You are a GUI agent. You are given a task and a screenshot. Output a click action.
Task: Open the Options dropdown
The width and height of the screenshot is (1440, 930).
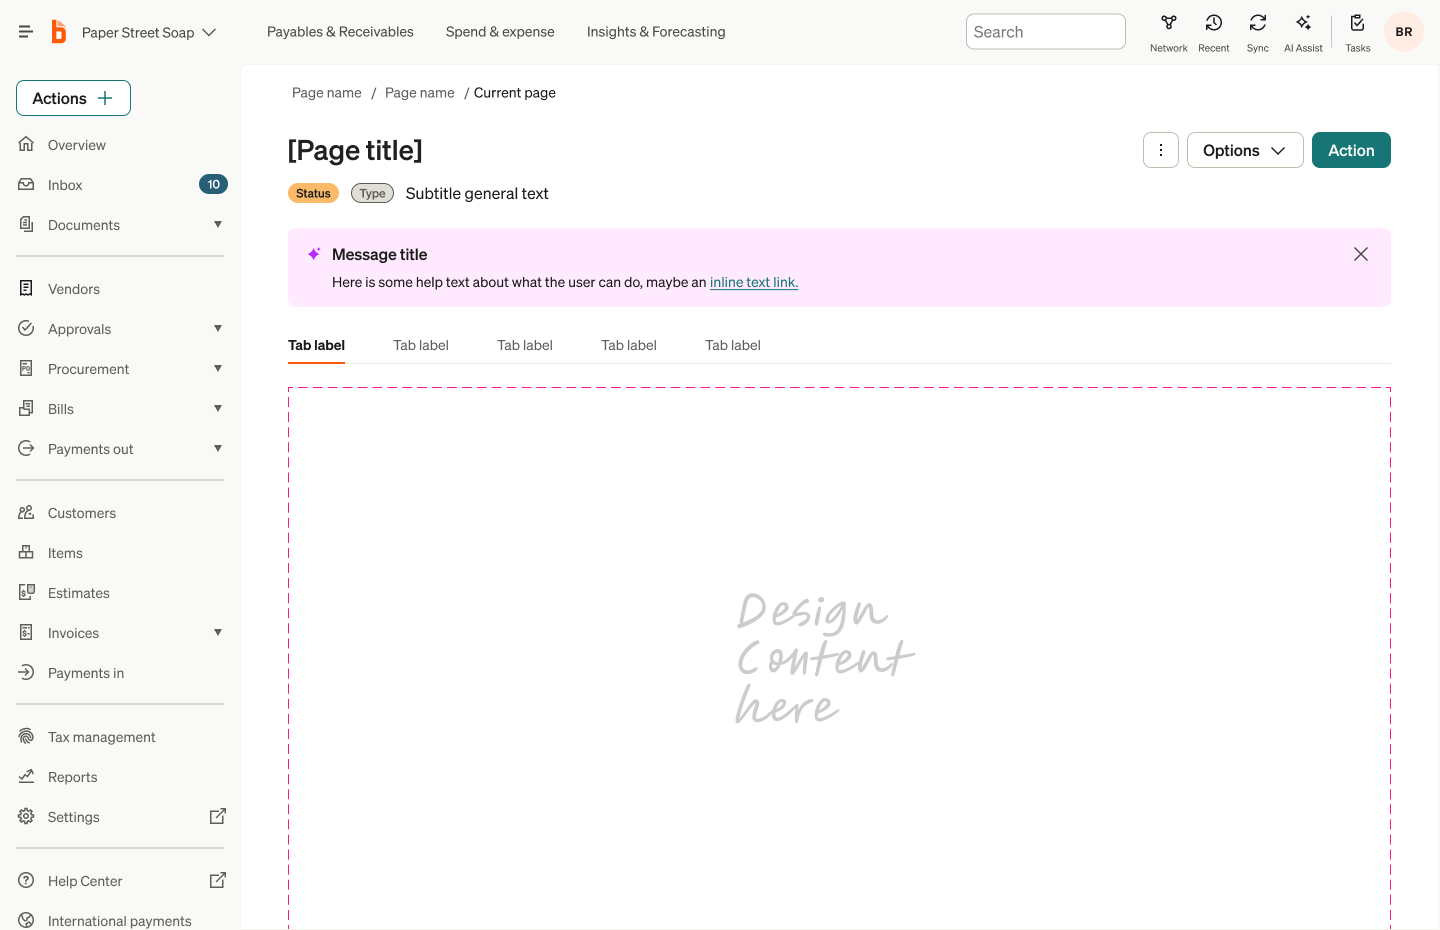(x=1245, y=150)
